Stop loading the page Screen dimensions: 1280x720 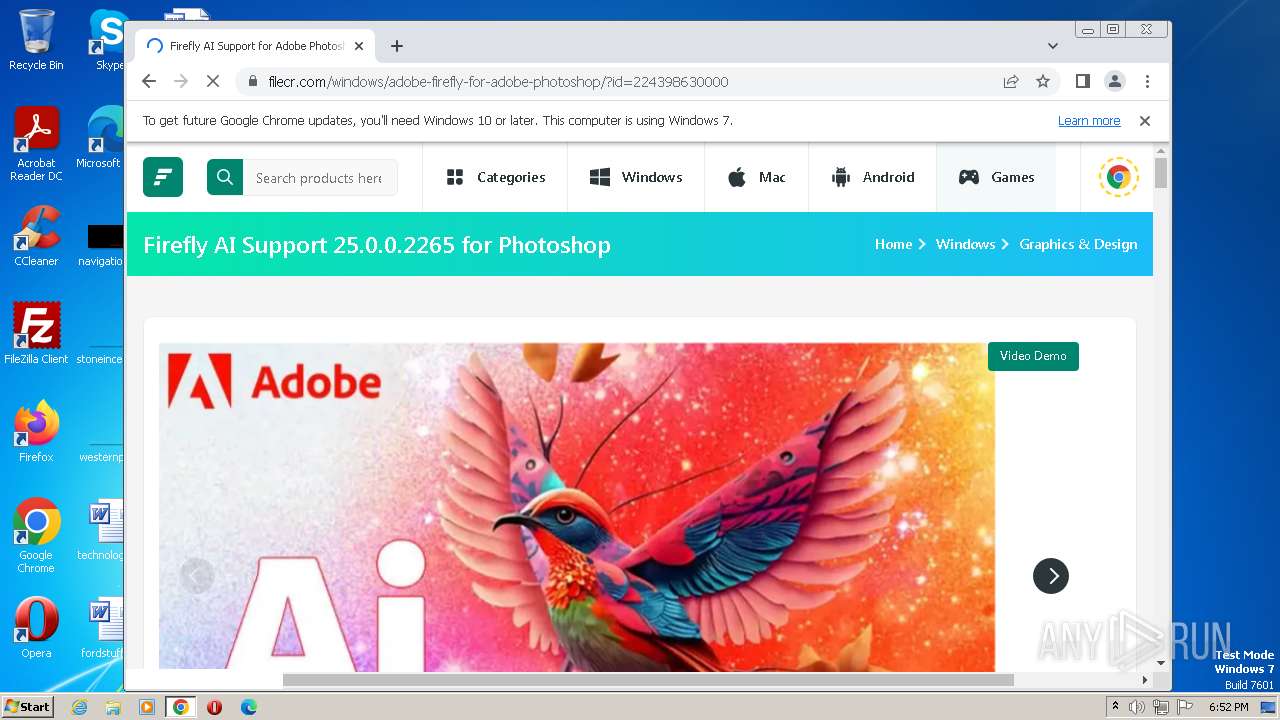[x=213, y=82]
